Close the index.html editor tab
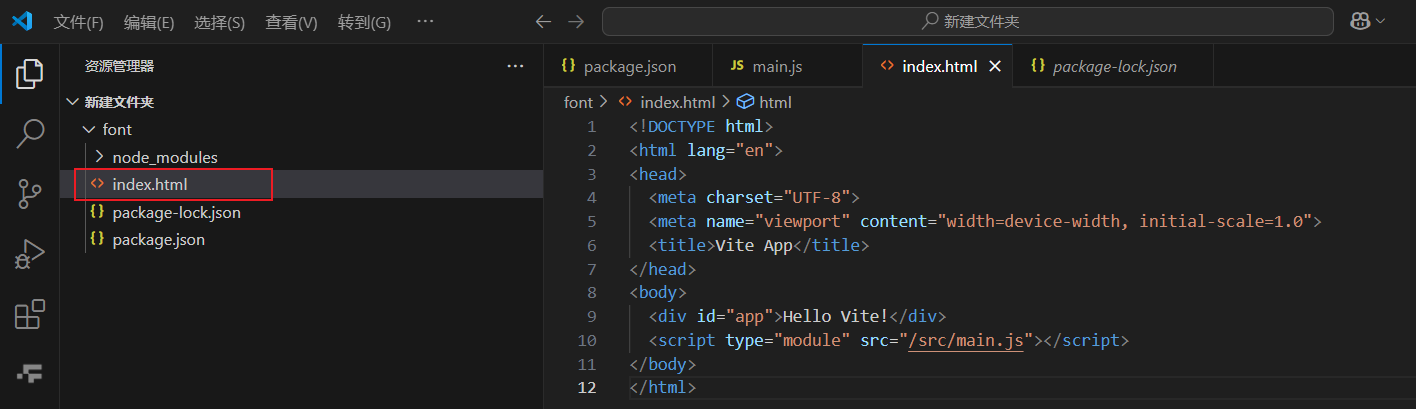Screen dimensions: 1416x409 995,66
